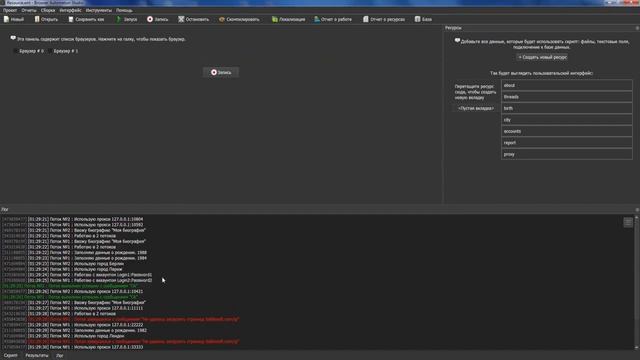Screen dimensions: 640x360
Task: Open Локализация from the toolbar
Action: (x=289, y=19)
